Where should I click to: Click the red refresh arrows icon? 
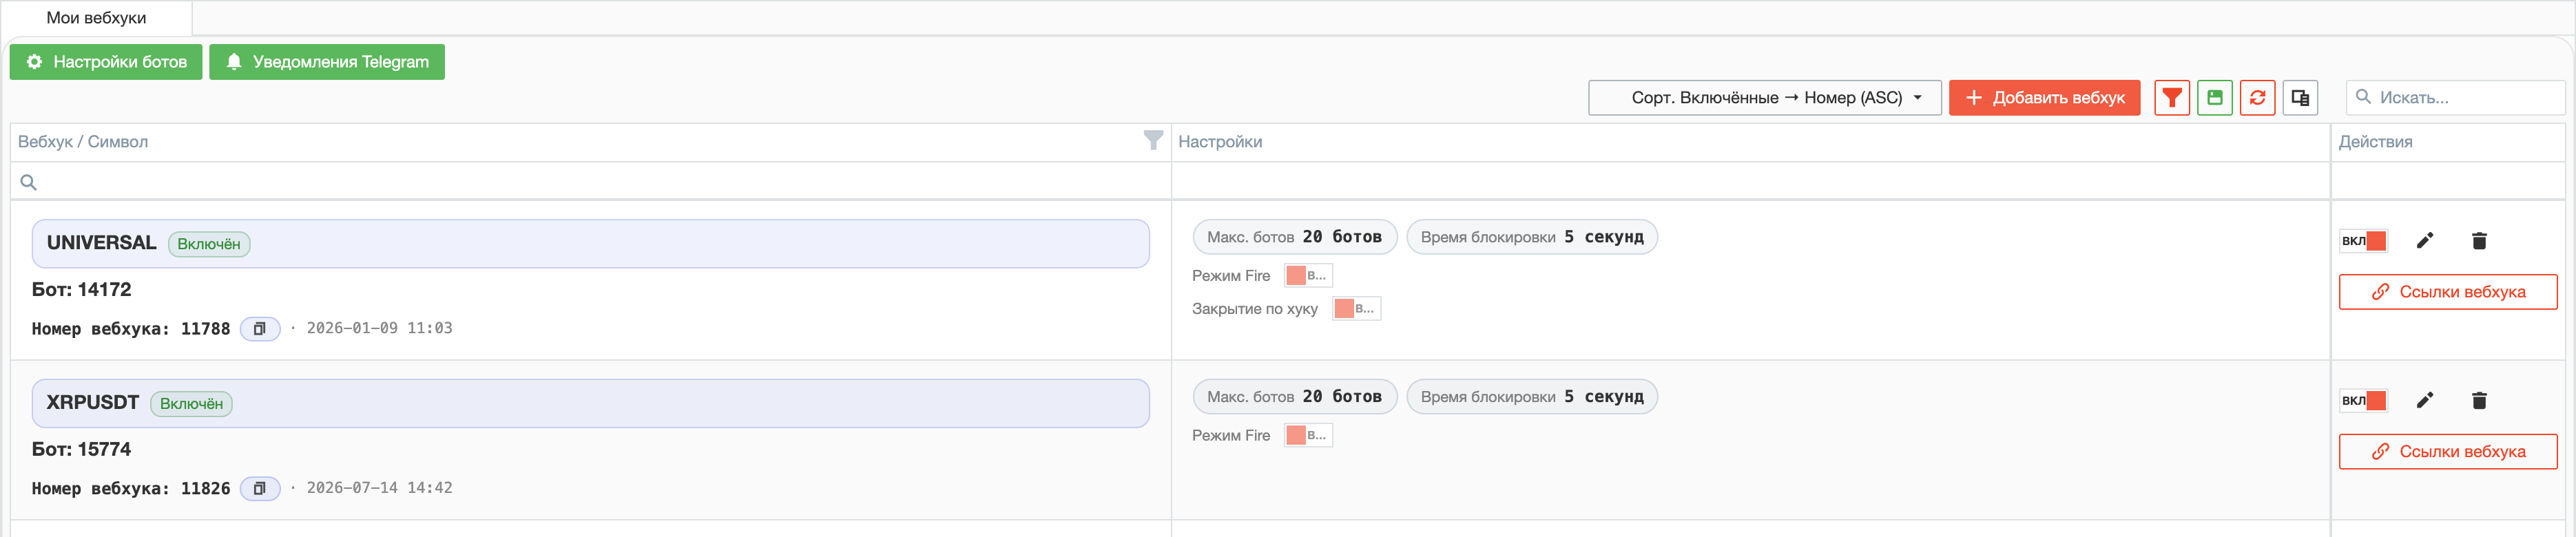2257,98
